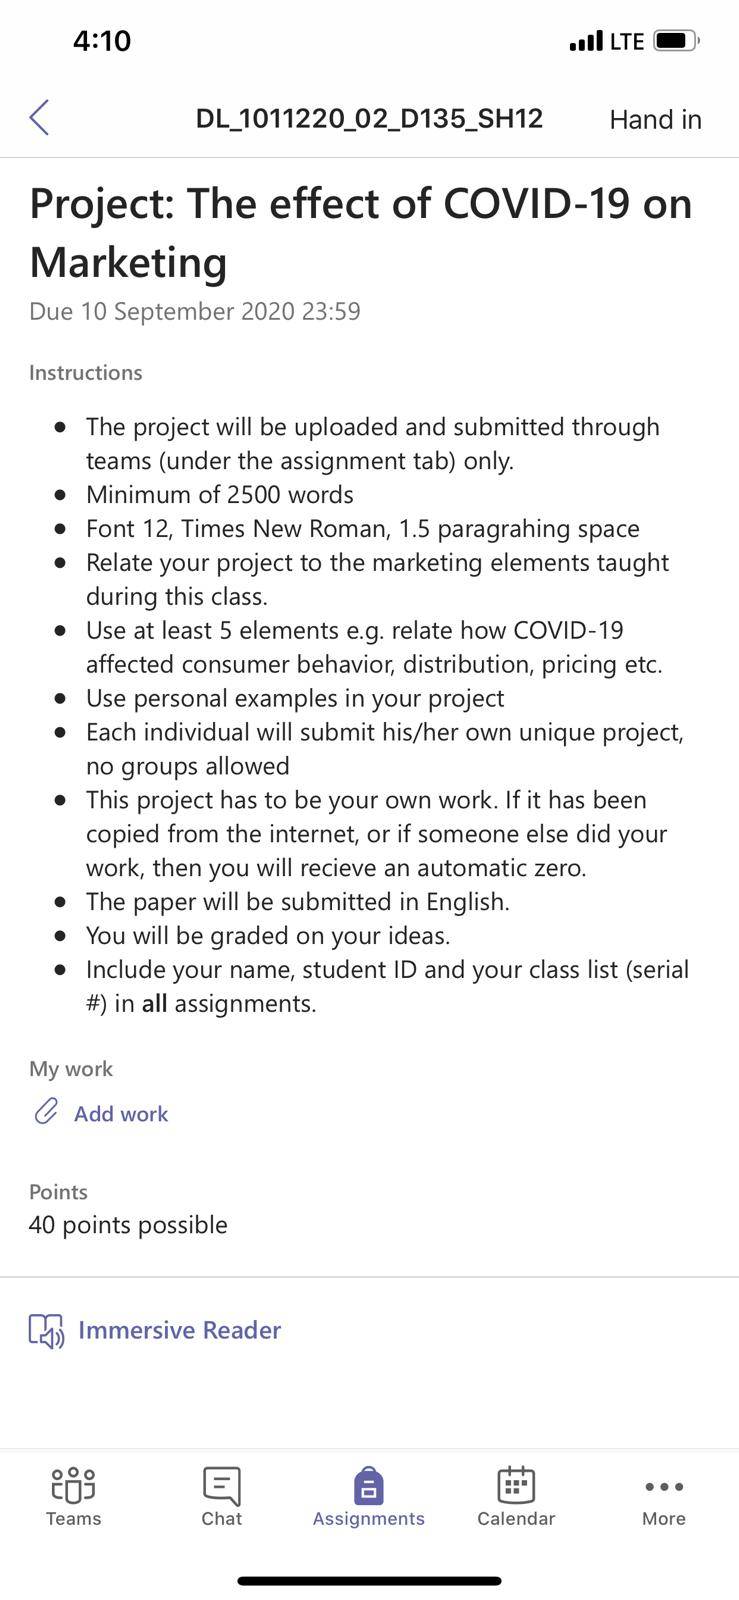
Task: Open the More options ellipsis
Action: click(664, 1487)
